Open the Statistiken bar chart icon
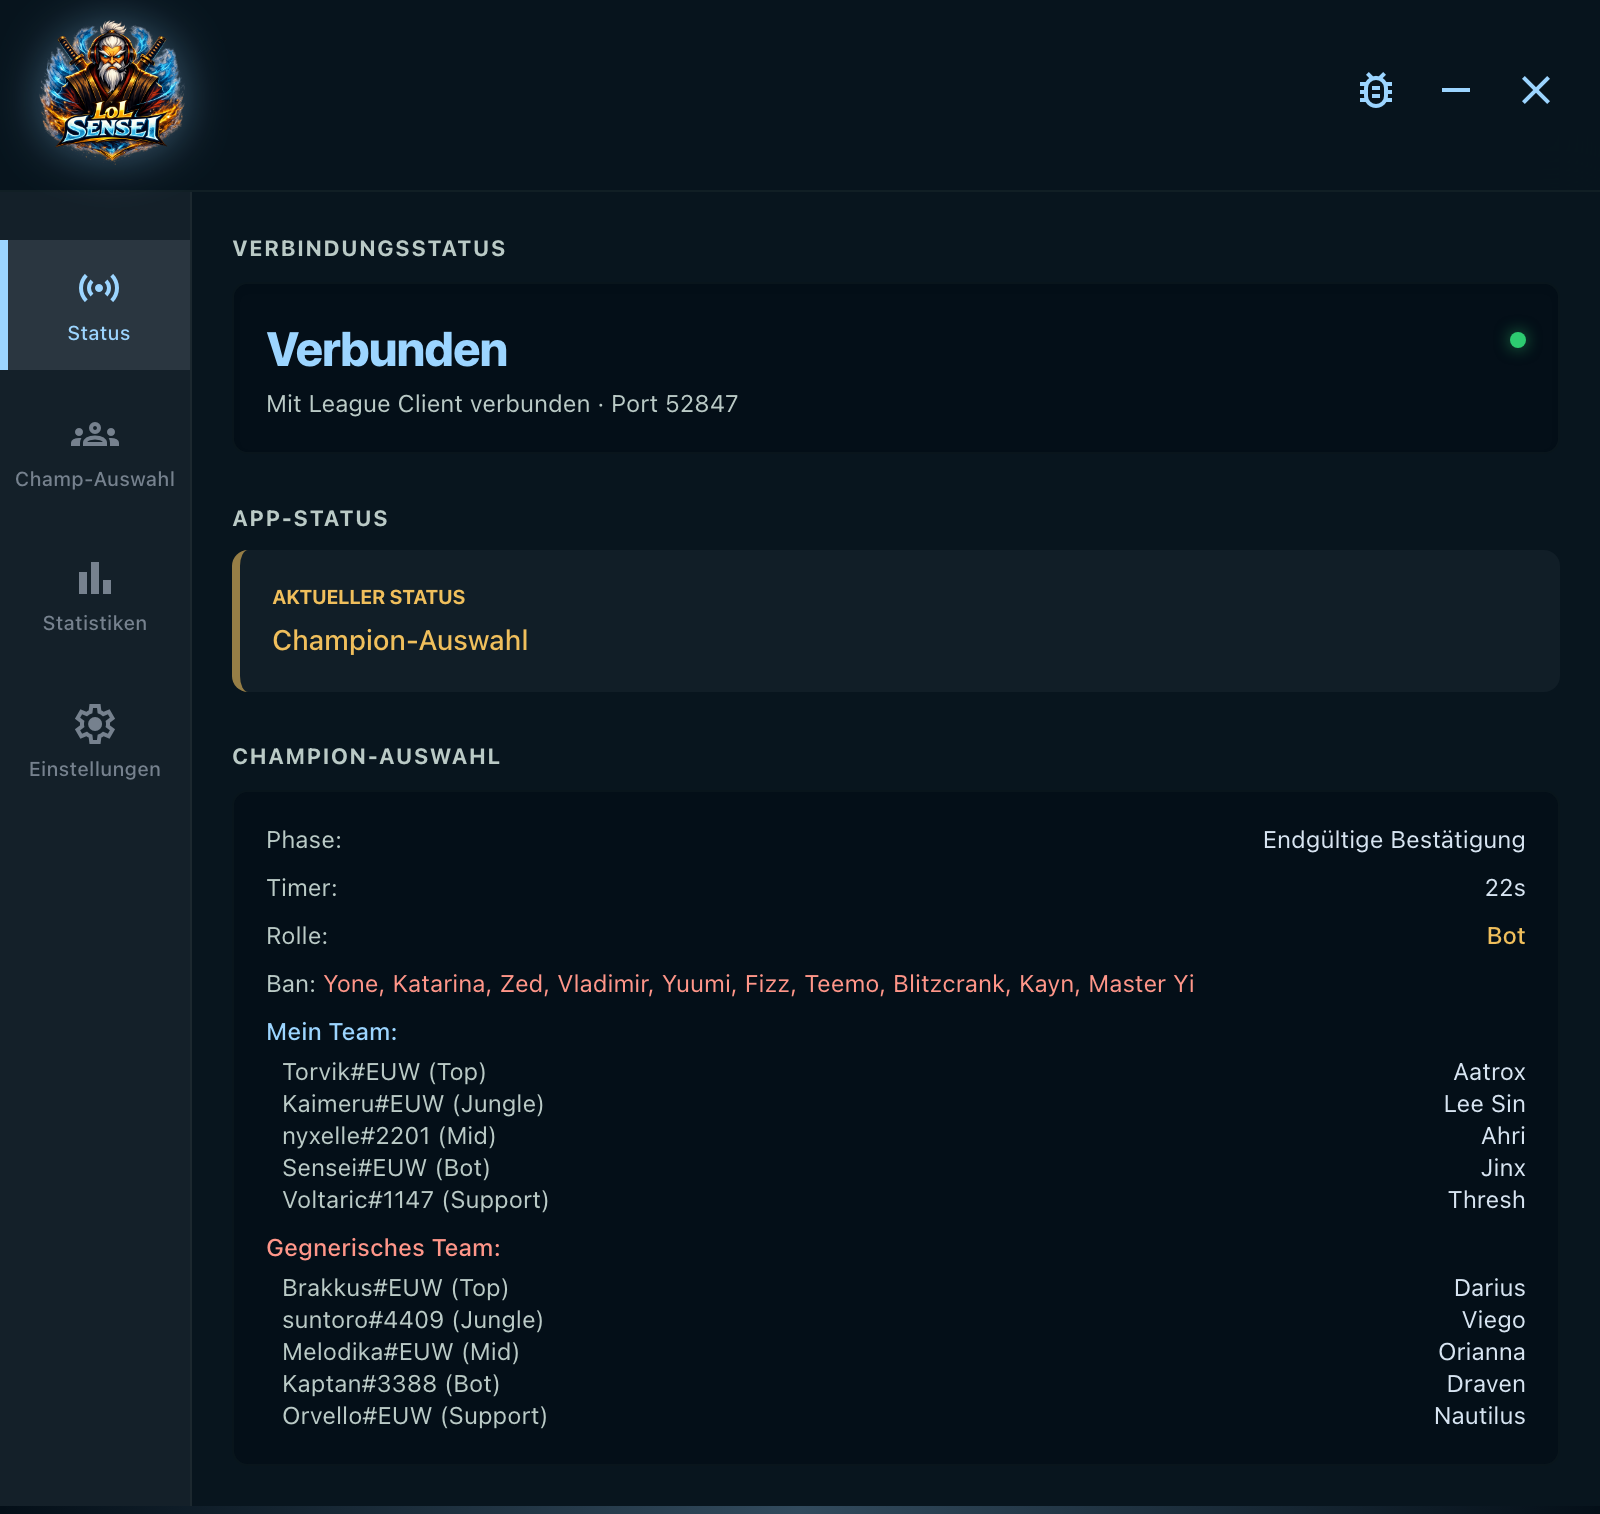The image size is (1600, 1514). pos(95,578)
